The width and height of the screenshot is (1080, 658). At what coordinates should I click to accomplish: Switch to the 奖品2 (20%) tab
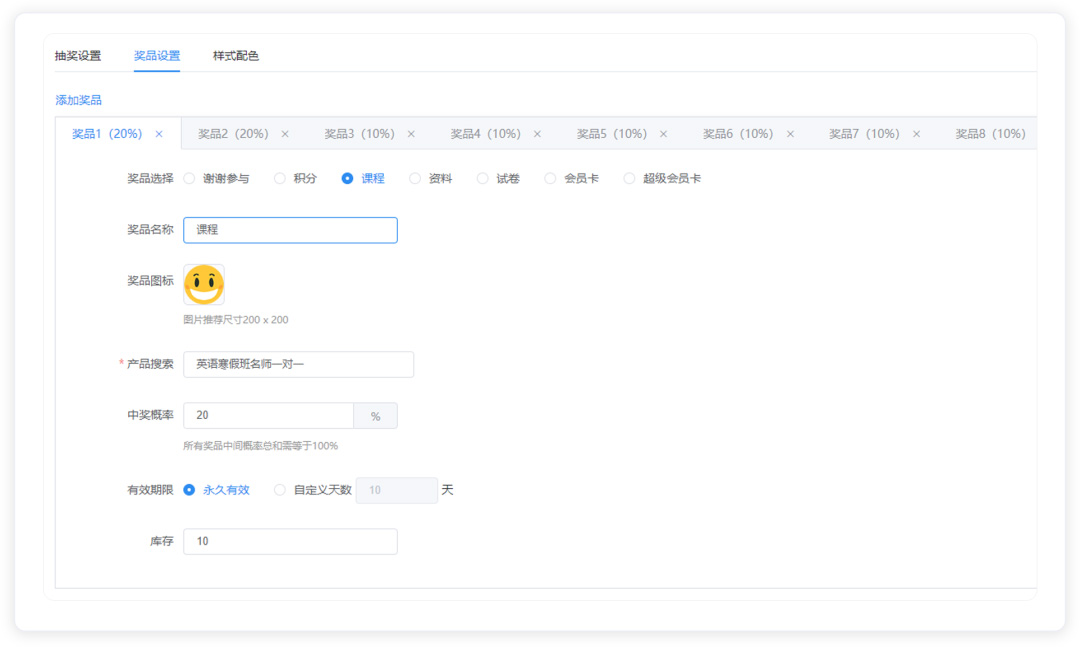coord(233,134)
